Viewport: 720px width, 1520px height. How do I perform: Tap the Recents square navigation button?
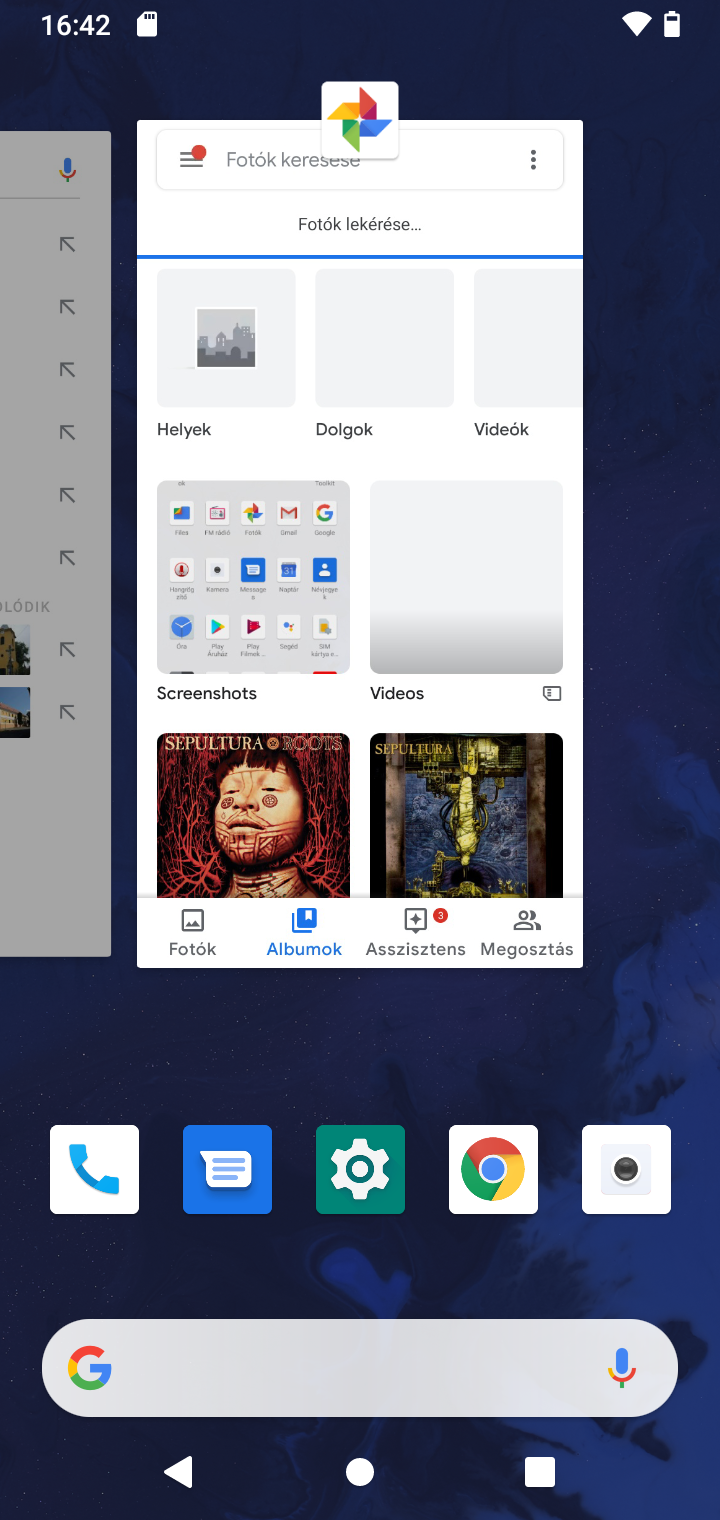pyautogui.click(x=540, y=1472)
